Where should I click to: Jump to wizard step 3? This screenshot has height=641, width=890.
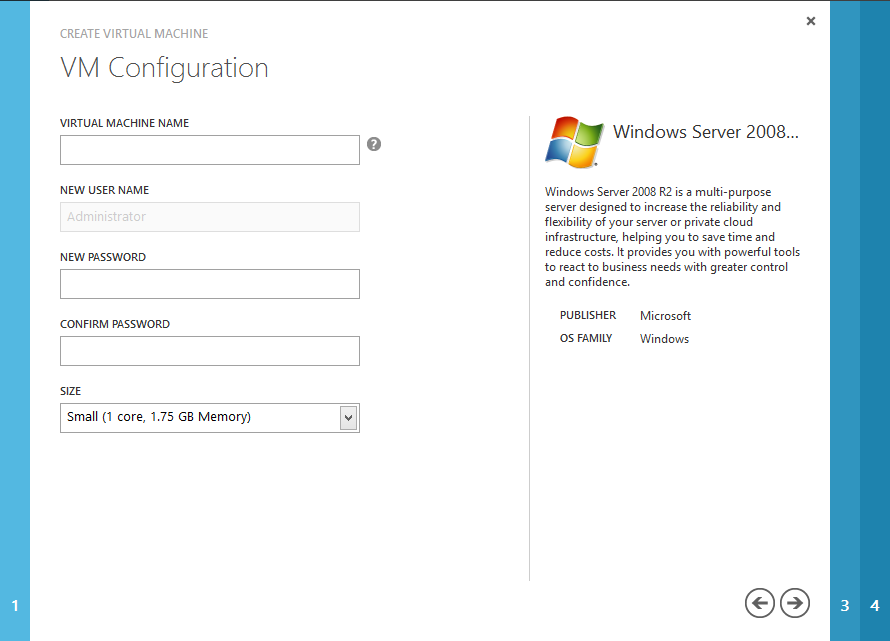click(845, 606)
